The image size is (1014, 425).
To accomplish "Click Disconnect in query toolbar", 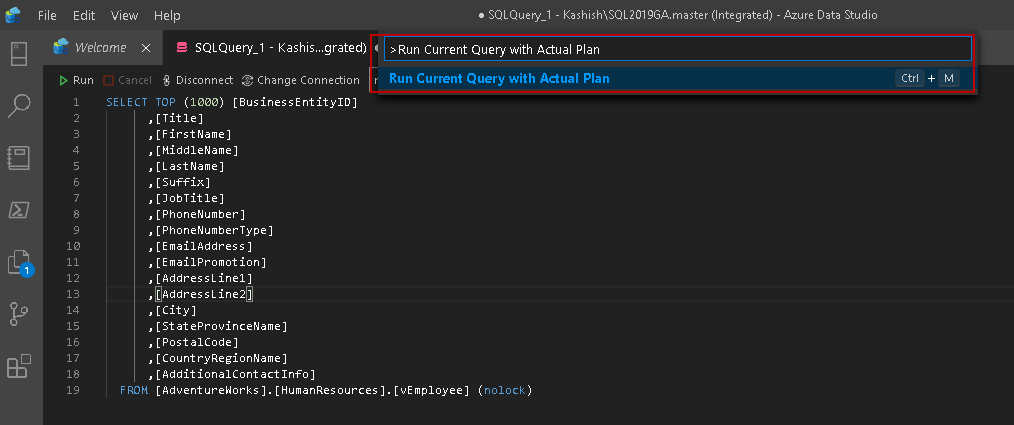I will pos(197,80).
